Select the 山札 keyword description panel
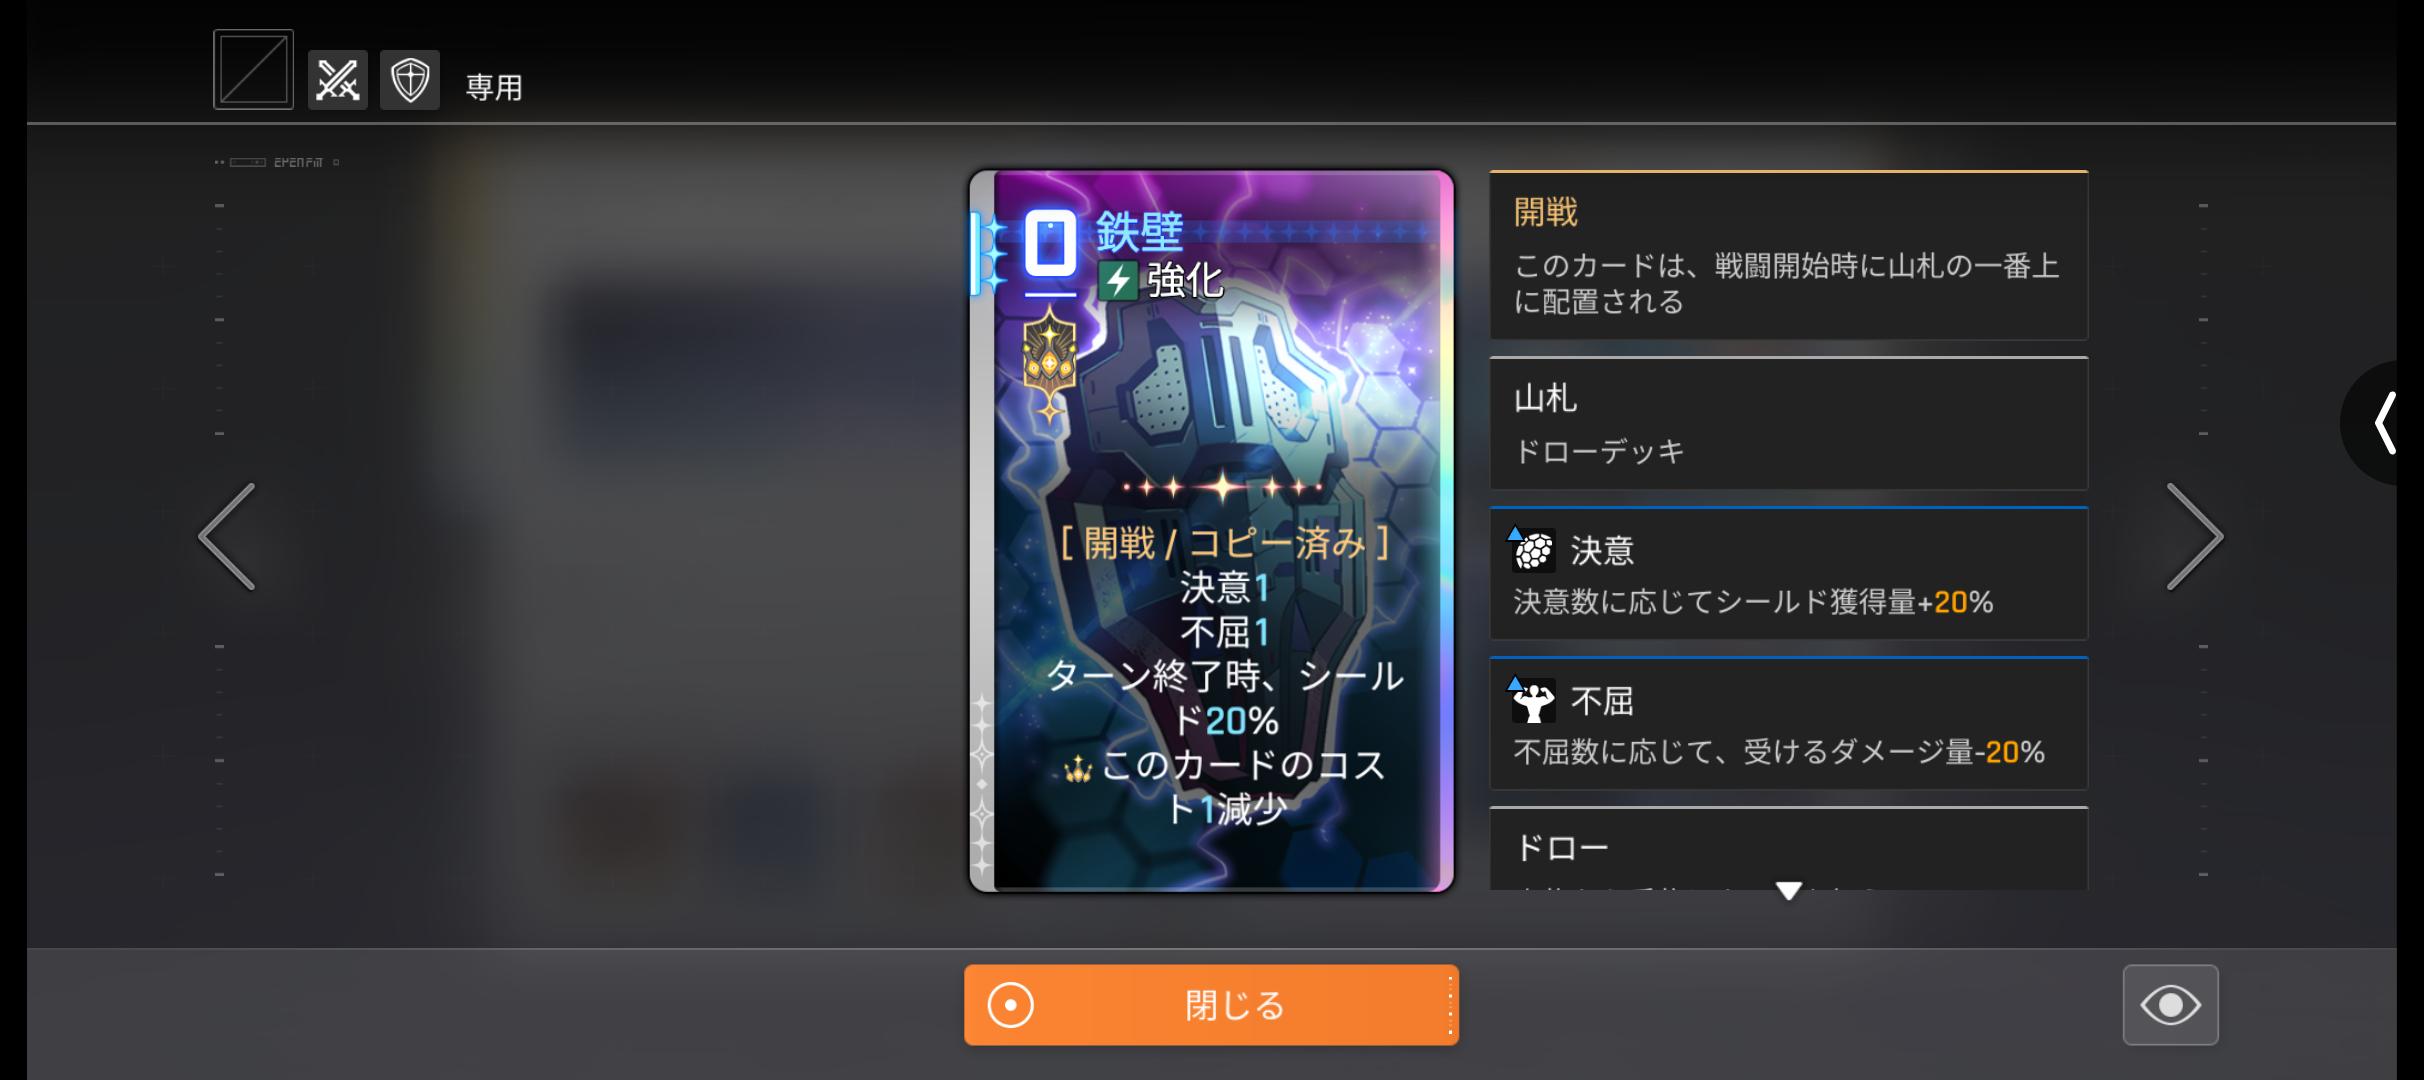Viewport: 2424px width, 1080px height. point(1789,423)
